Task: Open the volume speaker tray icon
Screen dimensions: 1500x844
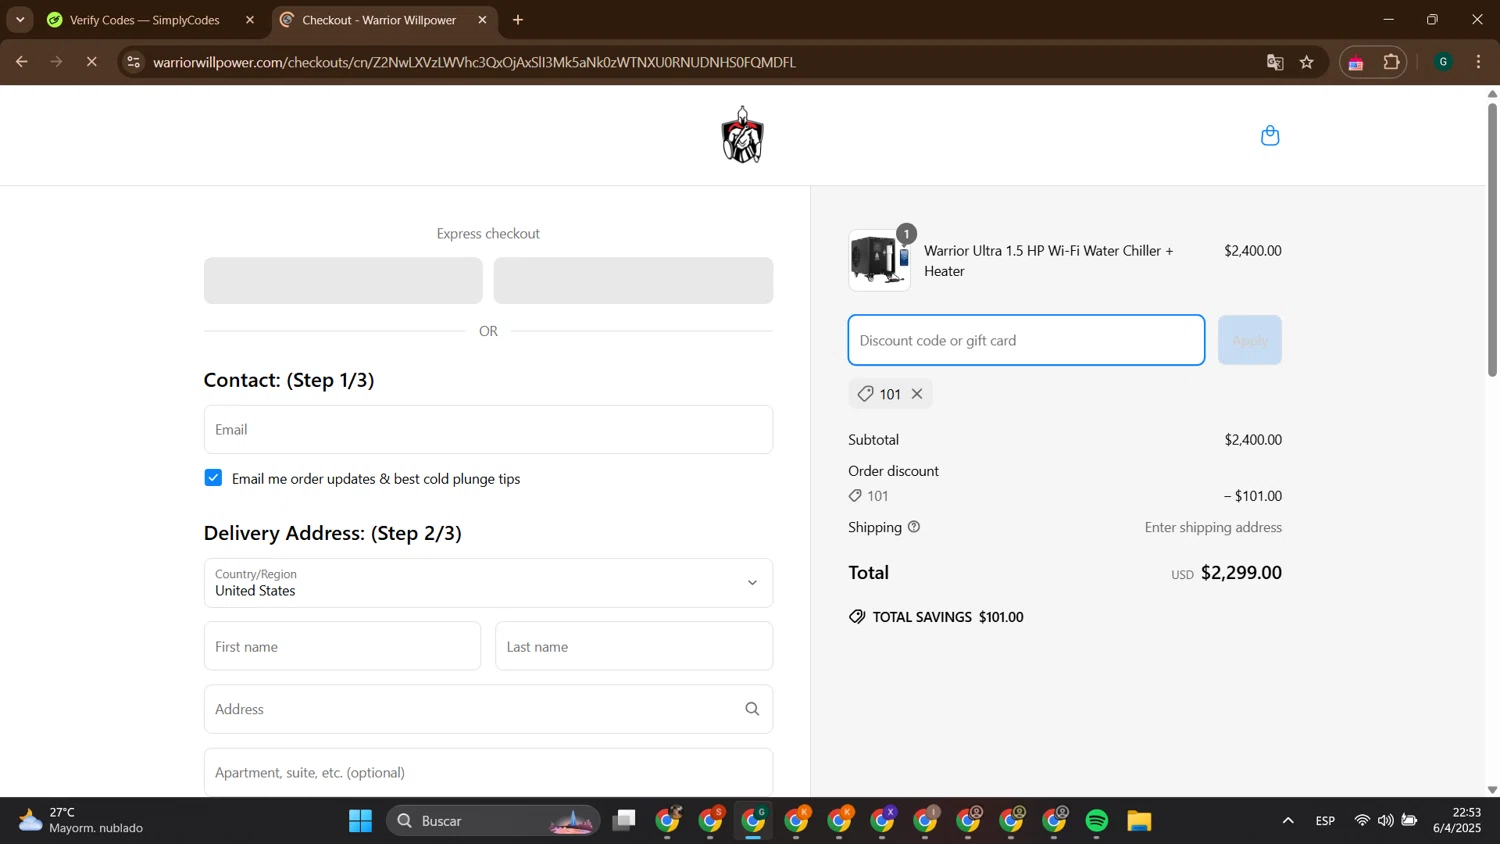Action: tap(1385, 821)
